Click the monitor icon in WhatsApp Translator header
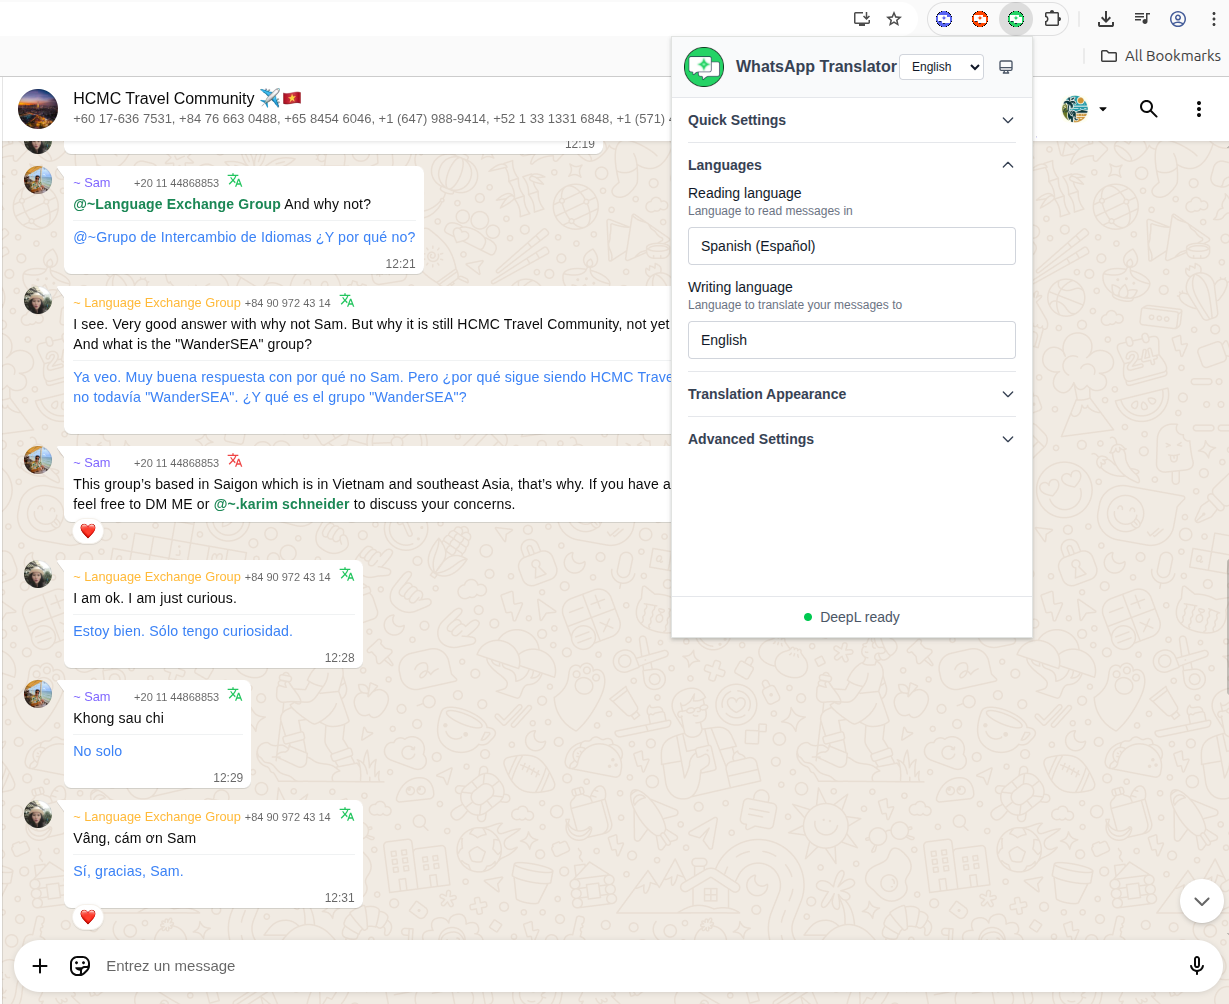This screenshot has width=1229, height=1004. tap(1006, 66)
